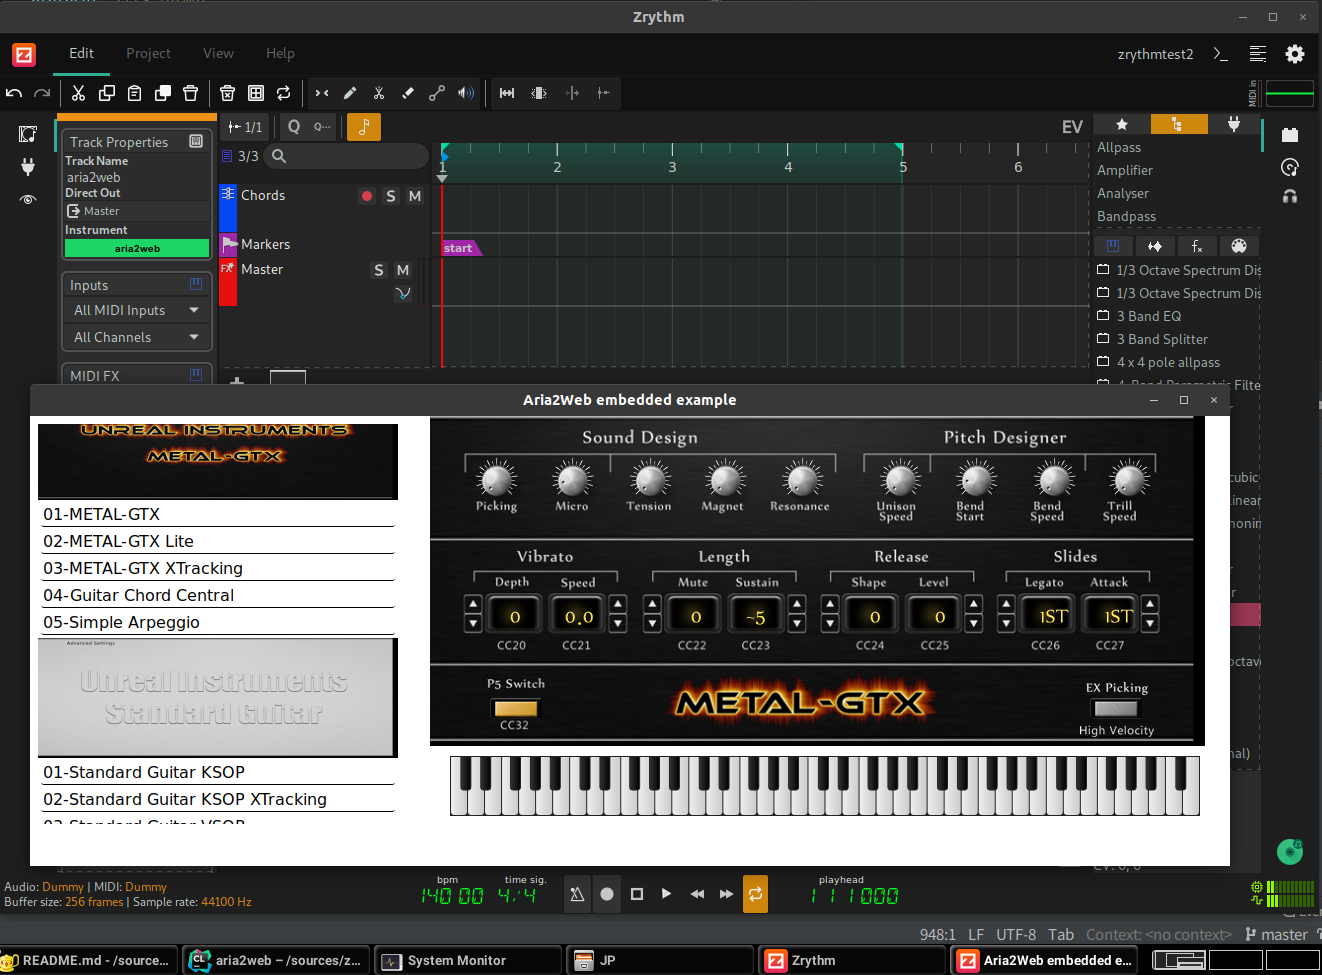Viewport: 1322px width, 975px height.
Task: Show the plugin authors plug tab
Action: 1234,124
